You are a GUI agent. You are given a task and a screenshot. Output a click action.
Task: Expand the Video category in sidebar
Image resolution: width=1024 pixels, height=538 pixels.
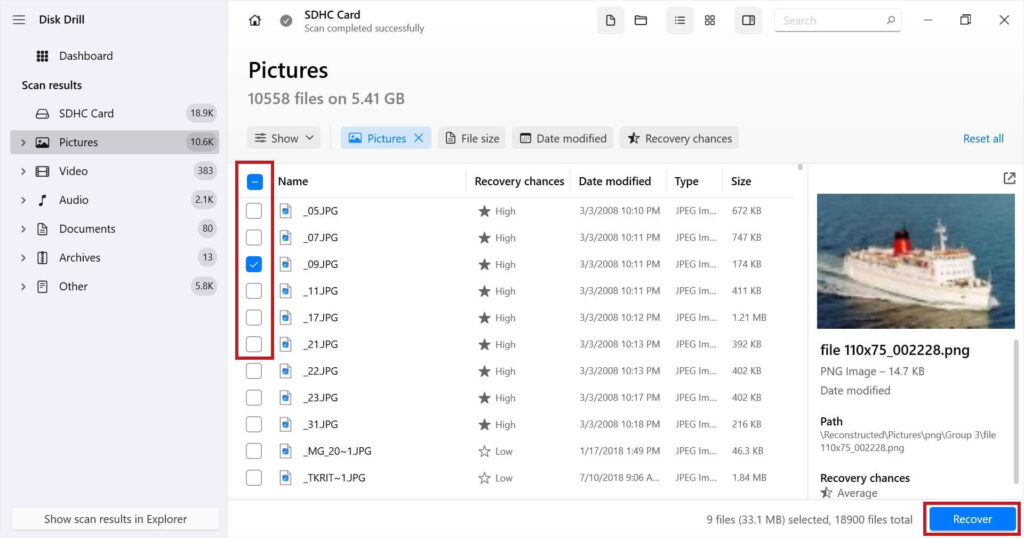coord(23,171)
